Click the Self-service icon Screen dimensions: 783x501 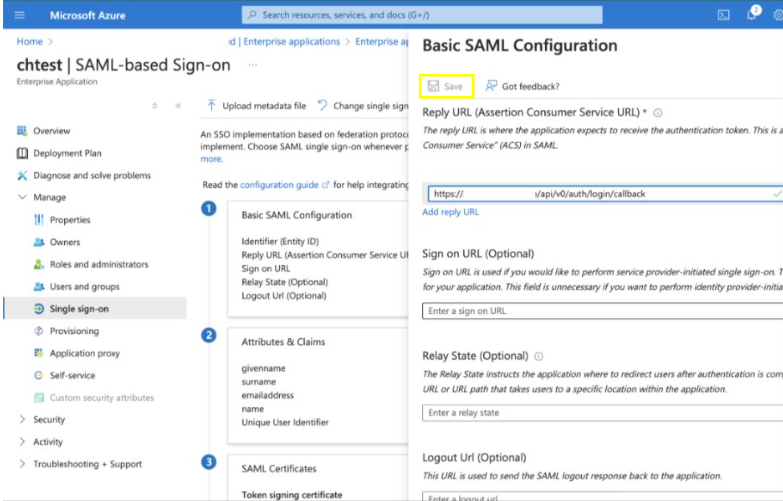click(38, 376)
